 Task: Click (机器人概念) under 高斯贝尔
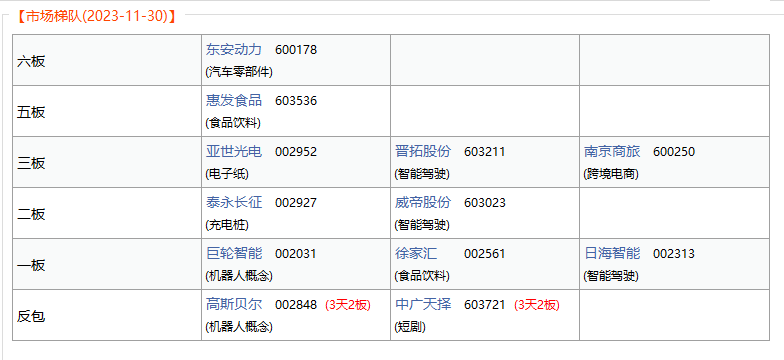(239, 327)
